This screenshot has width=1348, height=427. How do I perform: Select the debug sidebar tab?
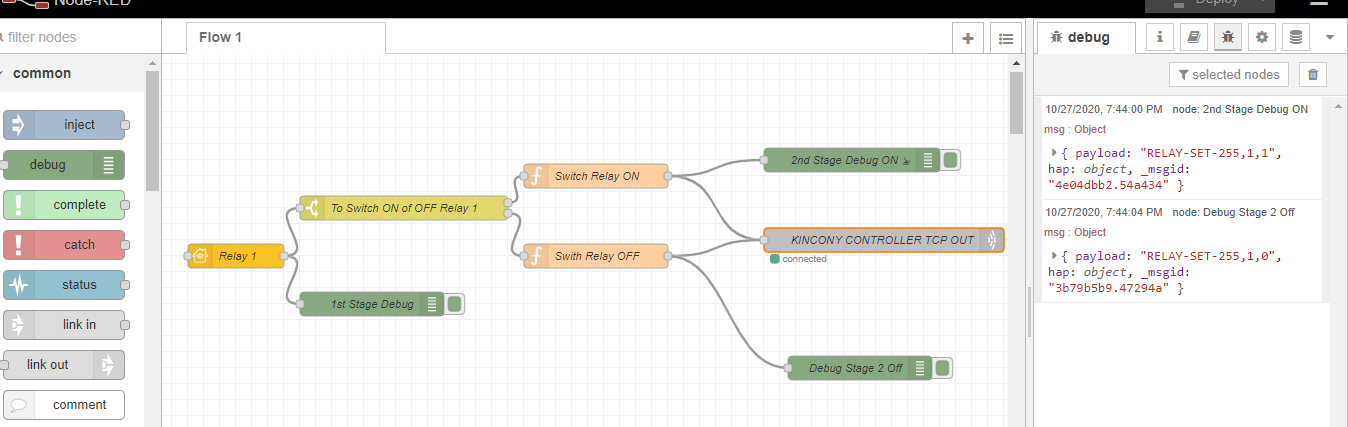pyautogui.click(x=1085, y=37)
